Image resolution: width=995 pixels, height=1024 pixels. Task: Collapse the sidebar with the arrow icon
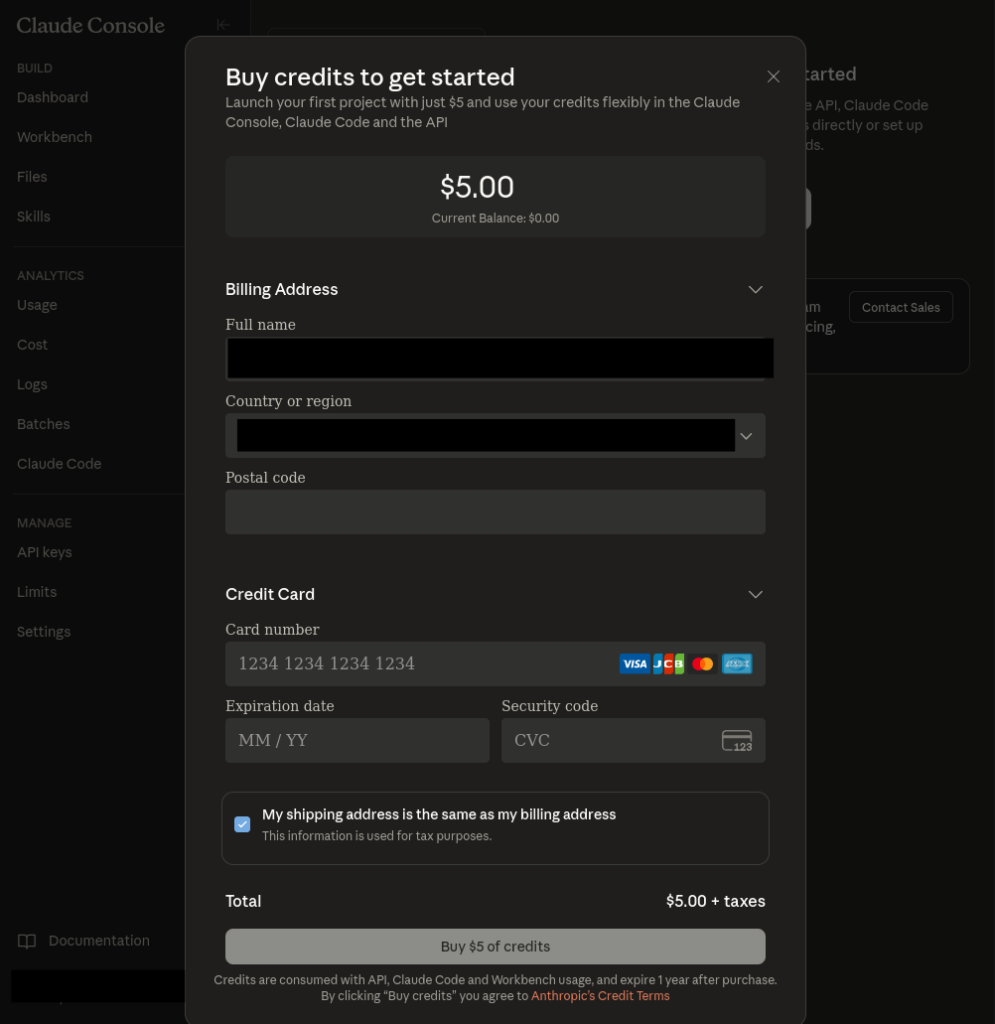click(223, 25)
